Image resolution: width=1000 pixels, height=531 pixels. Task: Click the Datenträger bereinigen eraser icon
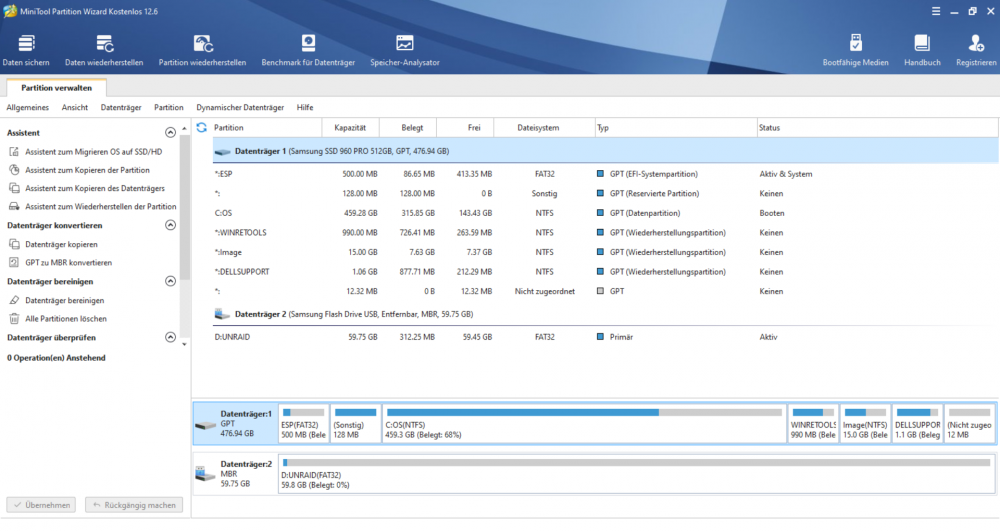14,300
